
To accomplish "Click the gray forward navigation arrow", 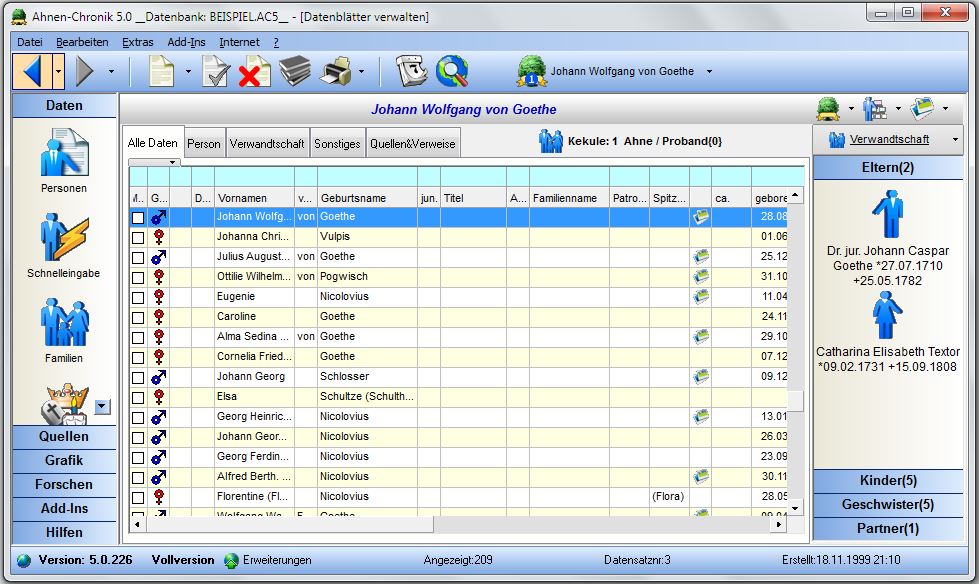I will click(85, 71).
